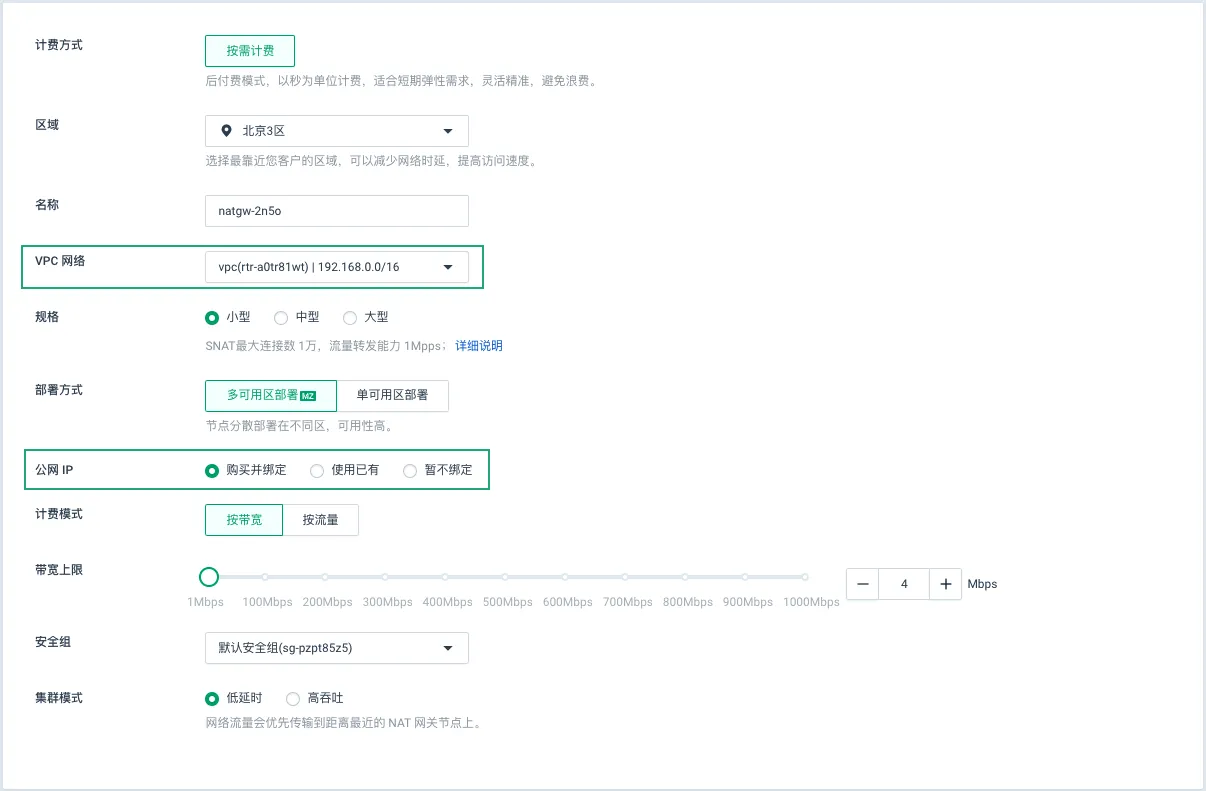Click the plus icon to increase bandwidth
Screen dimensions: 1206x791
(945, 584)
